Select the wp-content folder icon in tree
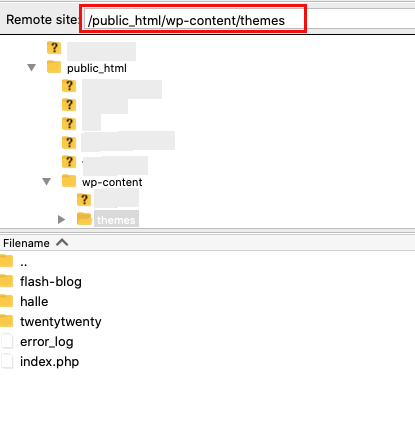Screen dimensions: 415x429 (69, 181)
